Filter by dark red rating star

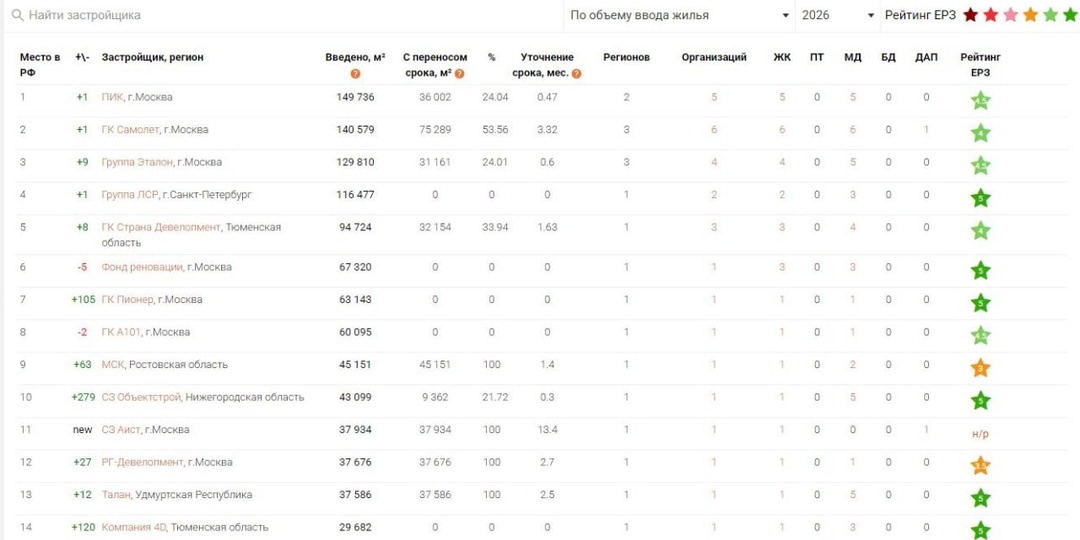pyautogui.click(x=970, y=15)
